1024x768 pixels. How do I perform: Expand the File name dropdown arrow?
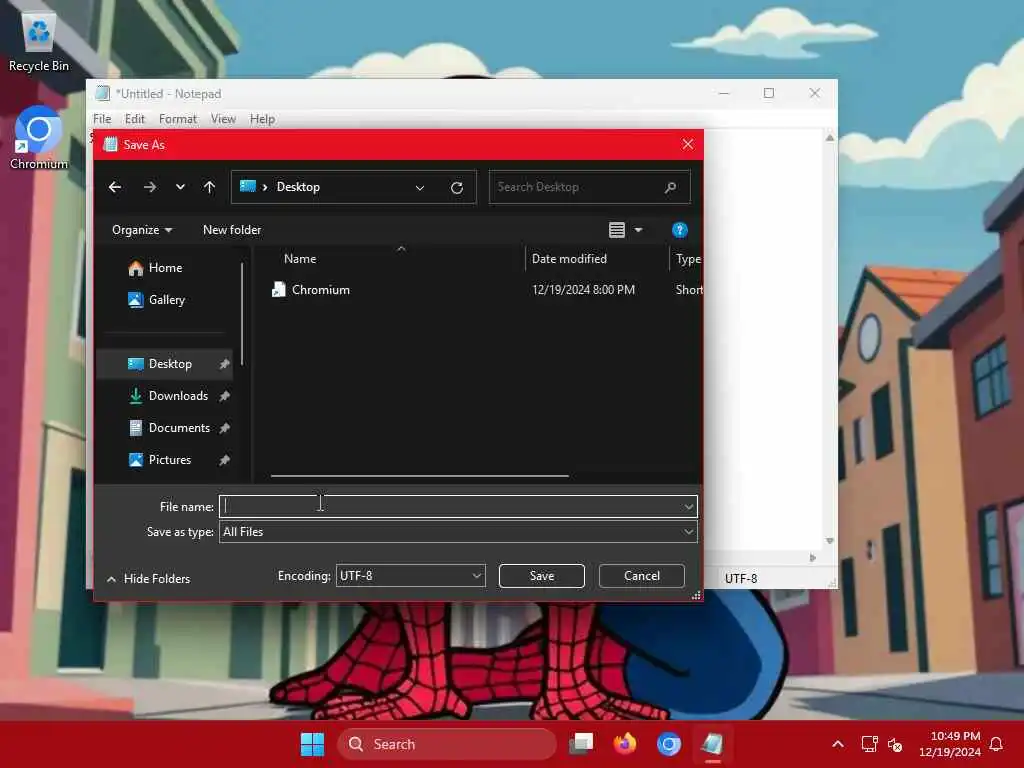coord(688,506)
